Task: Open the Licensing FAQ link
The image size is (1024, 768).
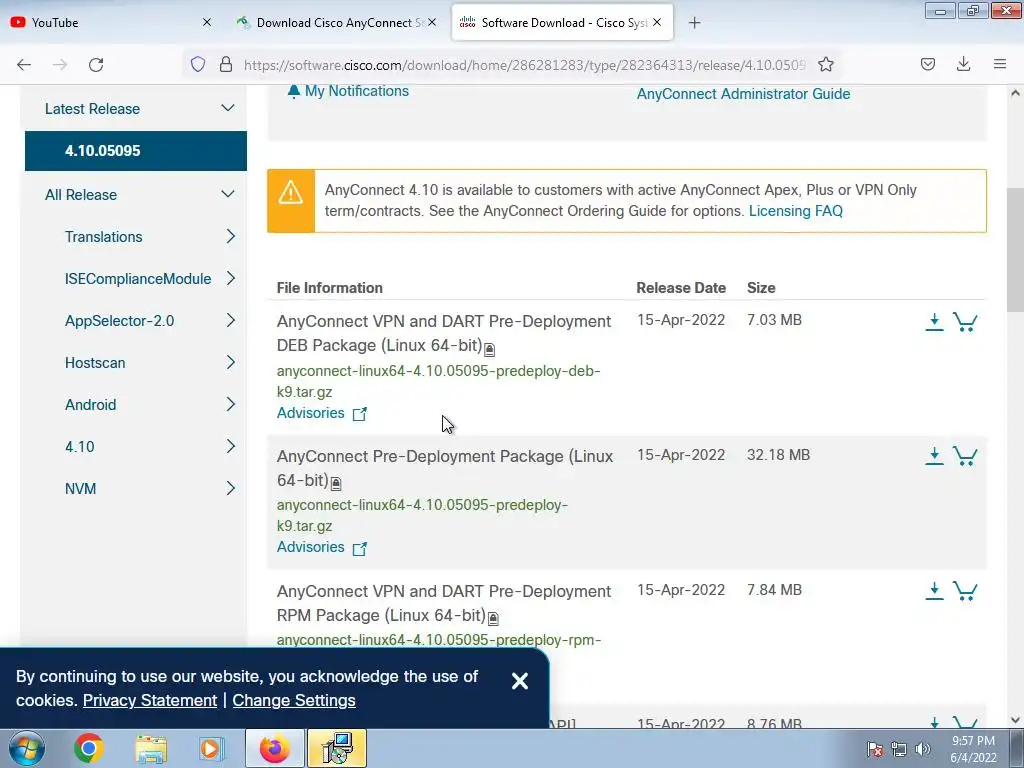Action: [x=795, y=211]
